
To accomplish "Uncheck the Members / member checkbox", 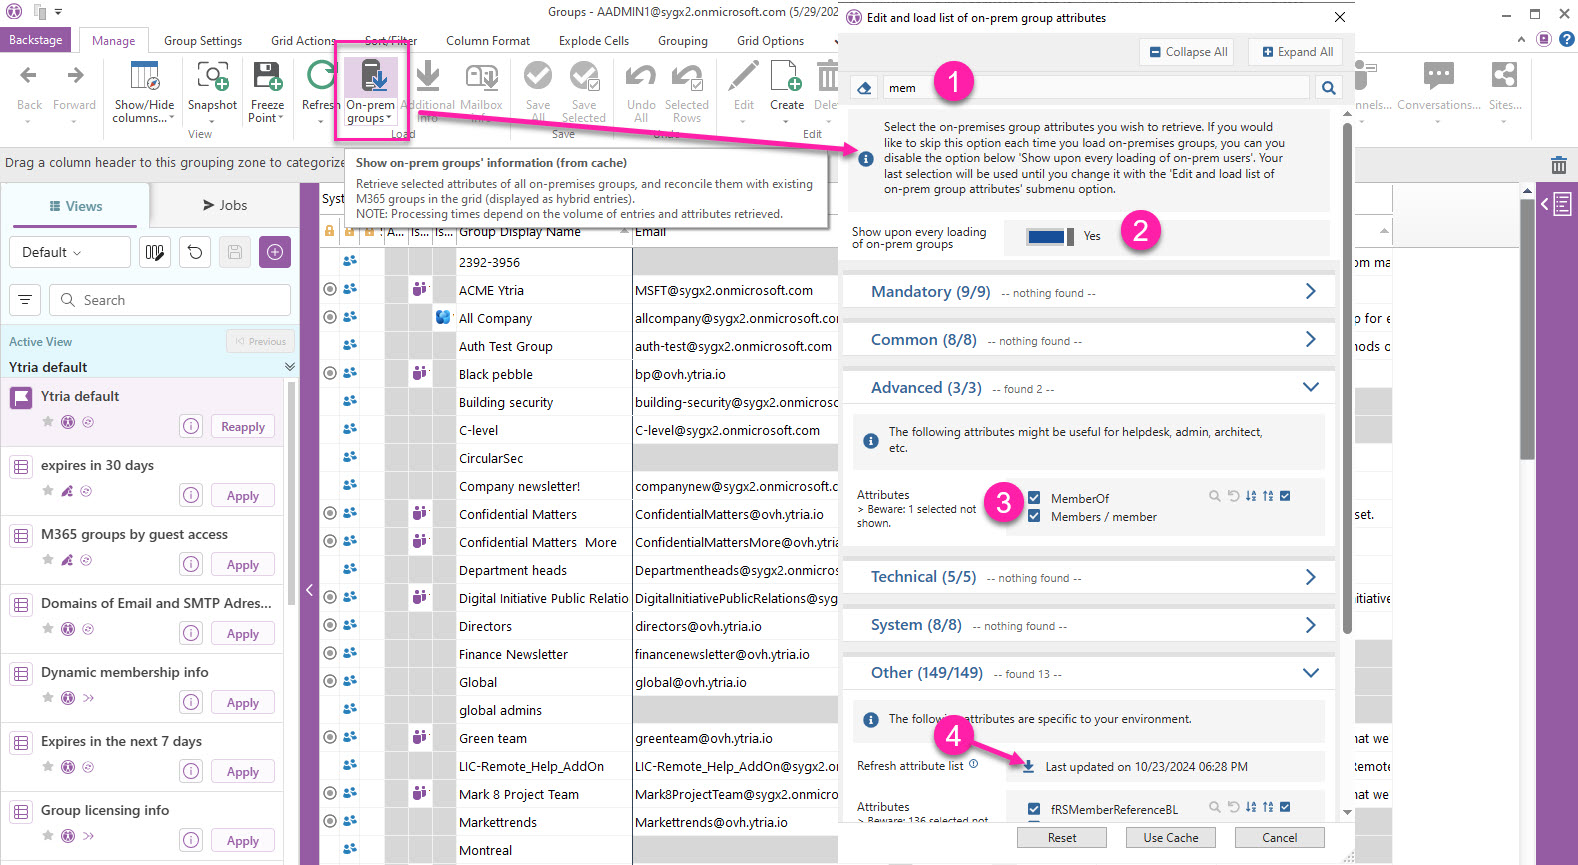I will (x=1034, y=516).
